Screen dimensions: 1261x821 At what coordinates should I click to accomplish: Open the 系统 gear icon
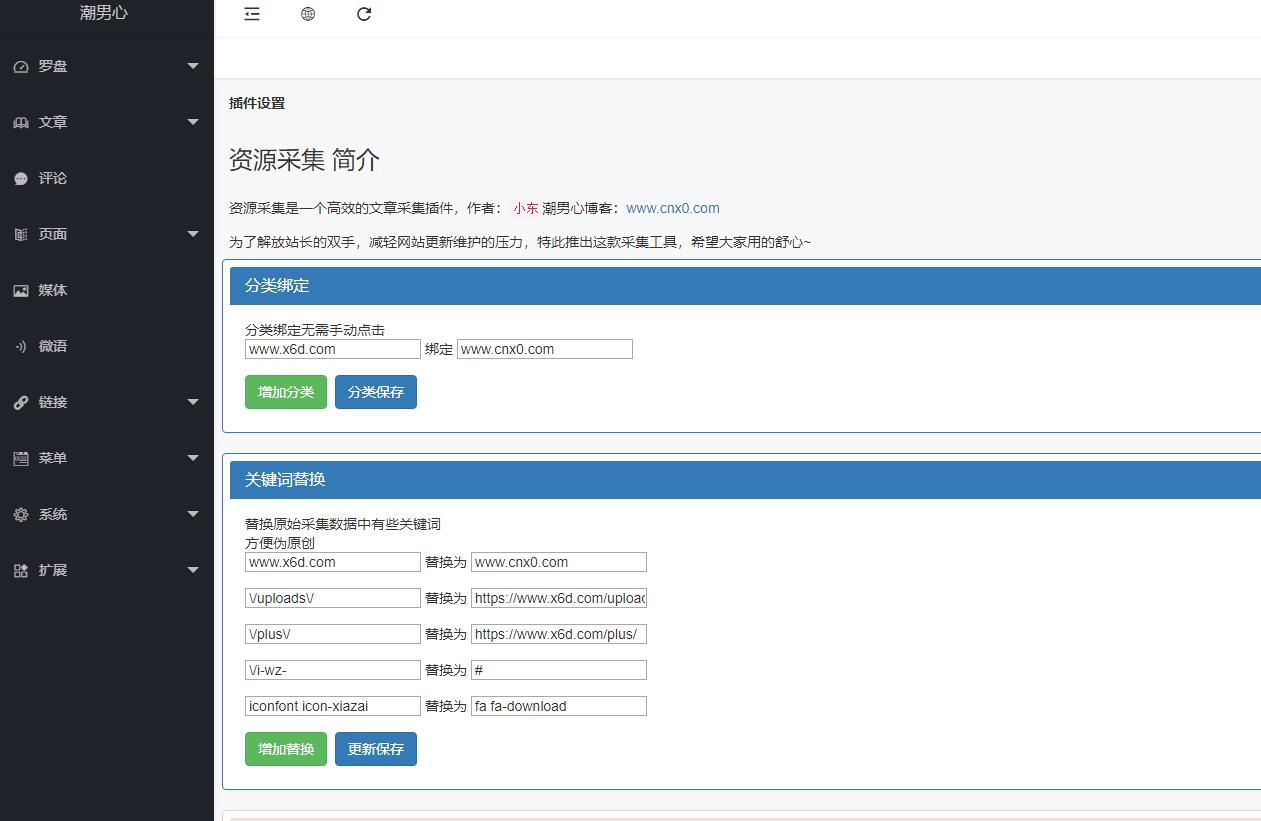point(22,514)
